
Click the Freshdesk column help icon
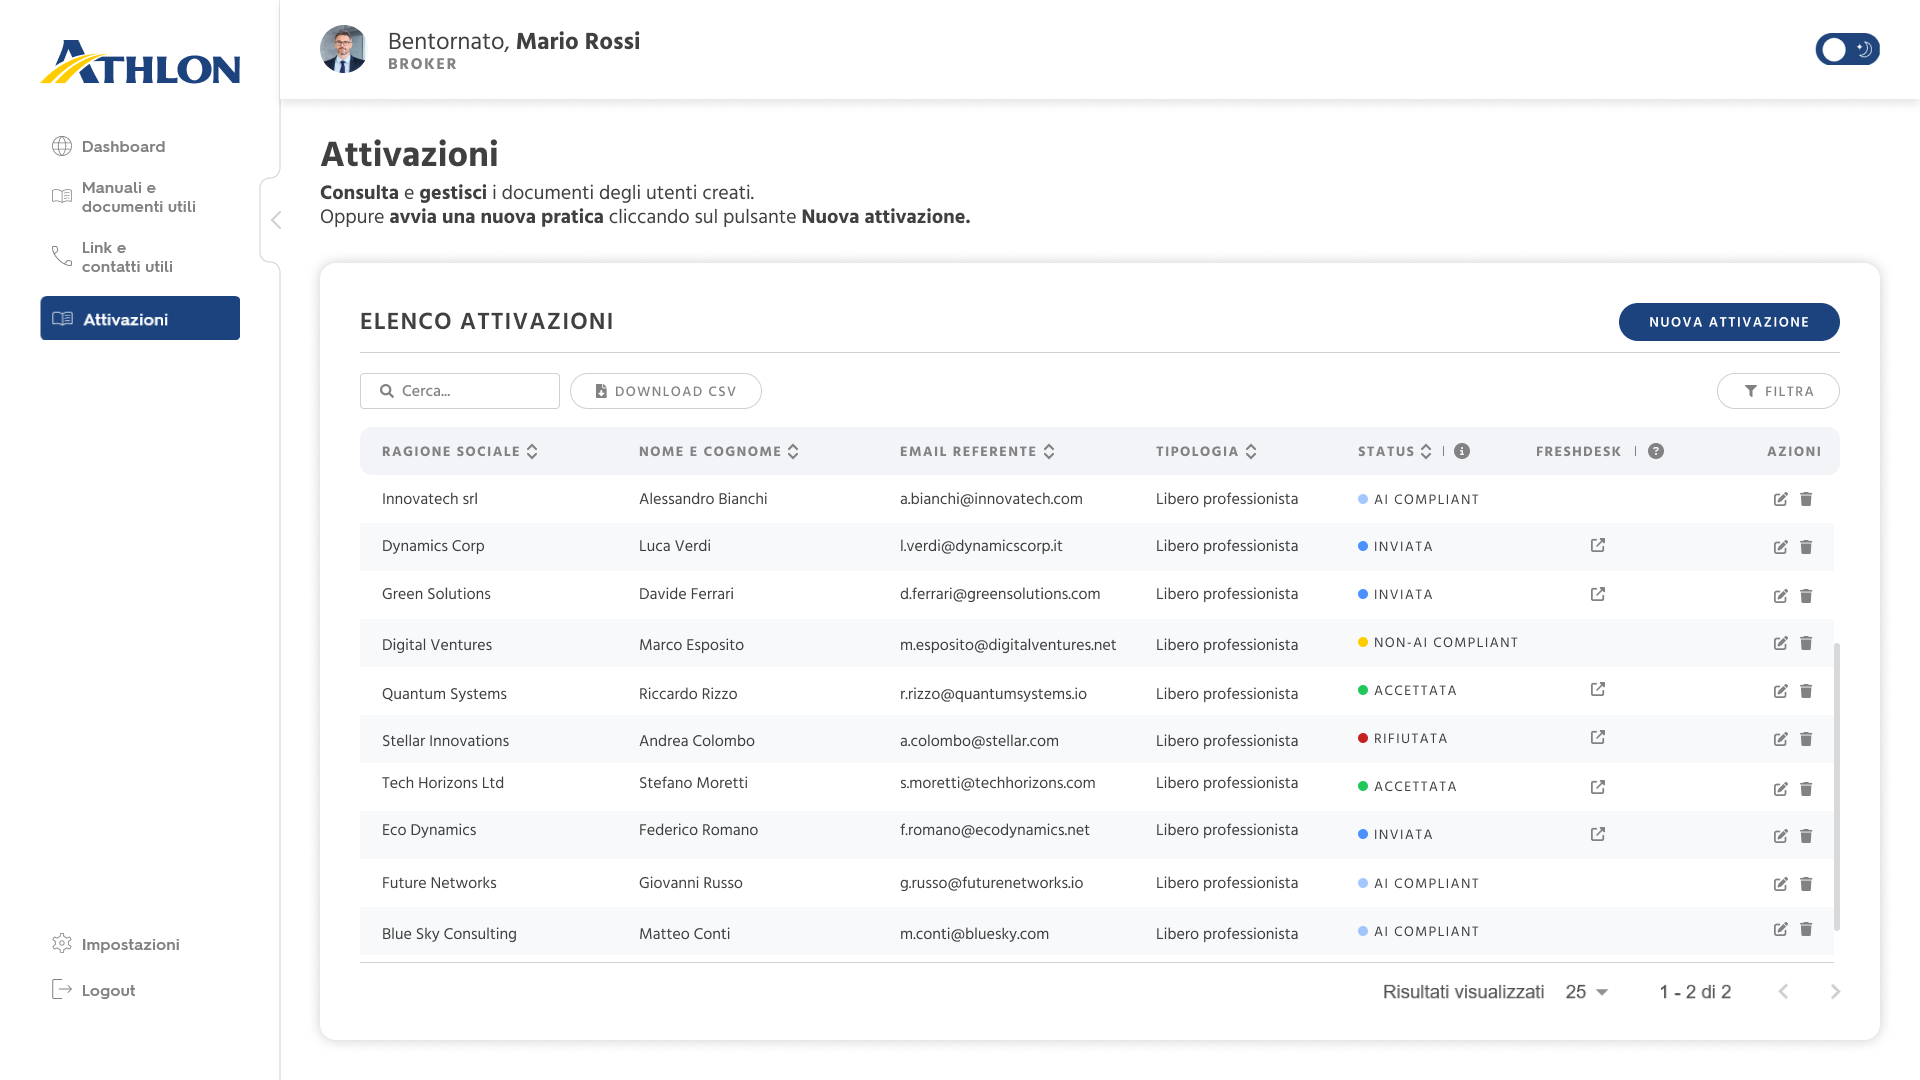click(x=1656, y=451)
